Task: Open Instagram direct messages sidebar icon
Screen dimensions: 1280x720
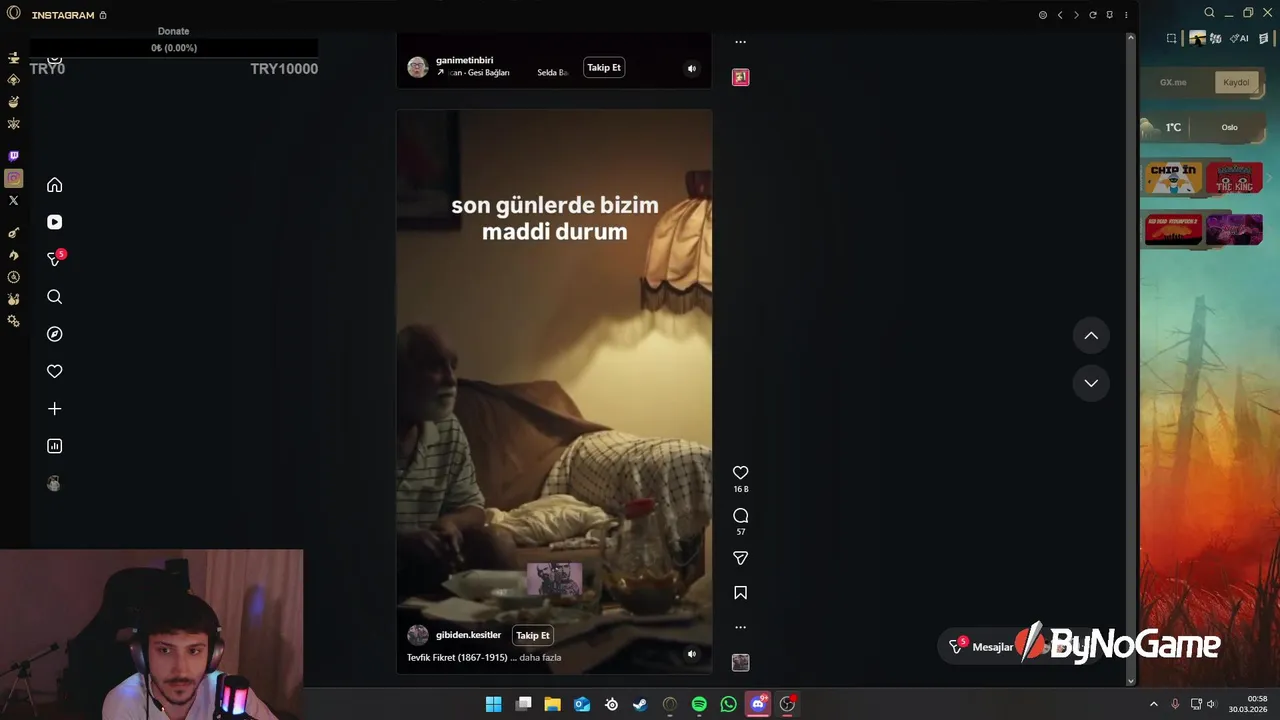Action: point(55,259)
